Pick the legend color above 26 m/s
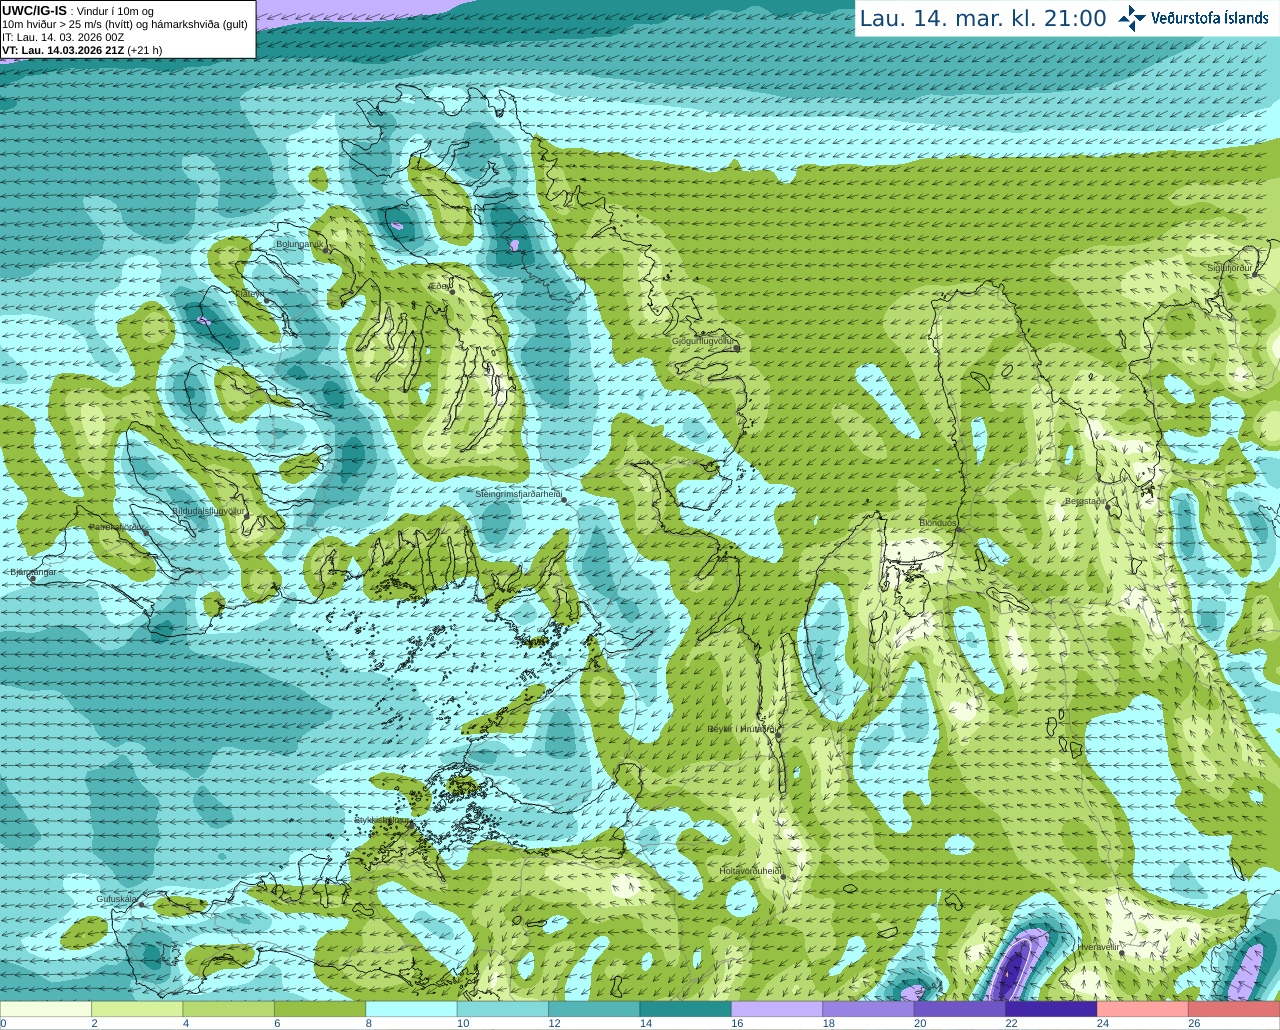This screenshot has width=1280, height=1030. coord(1234,1009)
